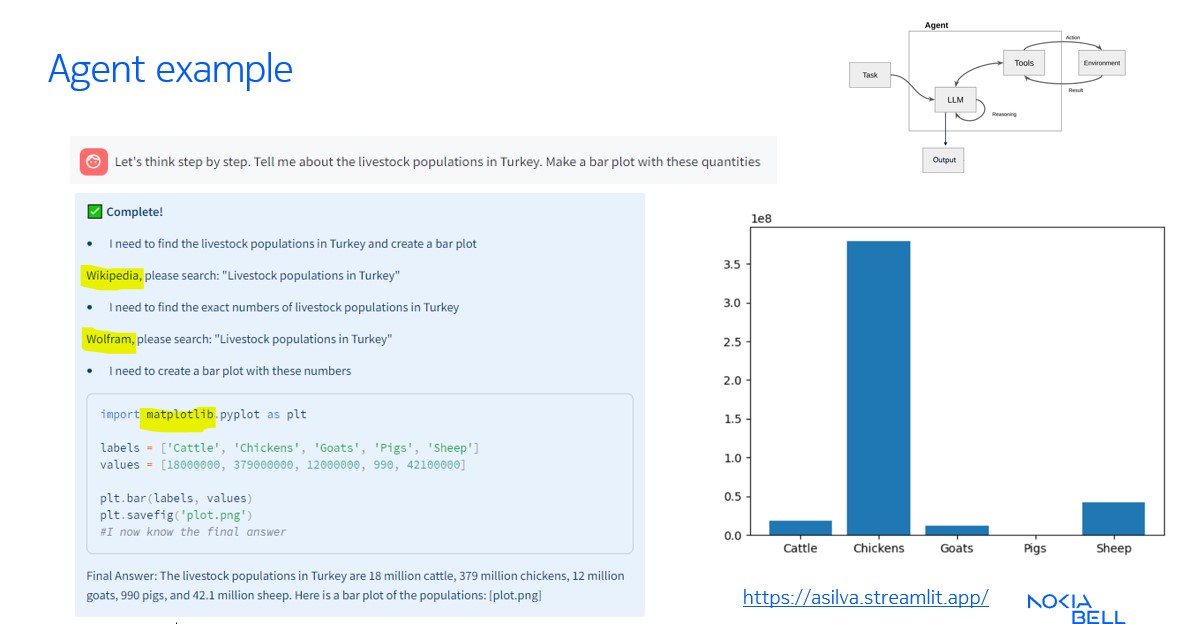Click the highlighted matplotlib text in the code
This screenshot has height=624, width=1177.
click(178, 414)
